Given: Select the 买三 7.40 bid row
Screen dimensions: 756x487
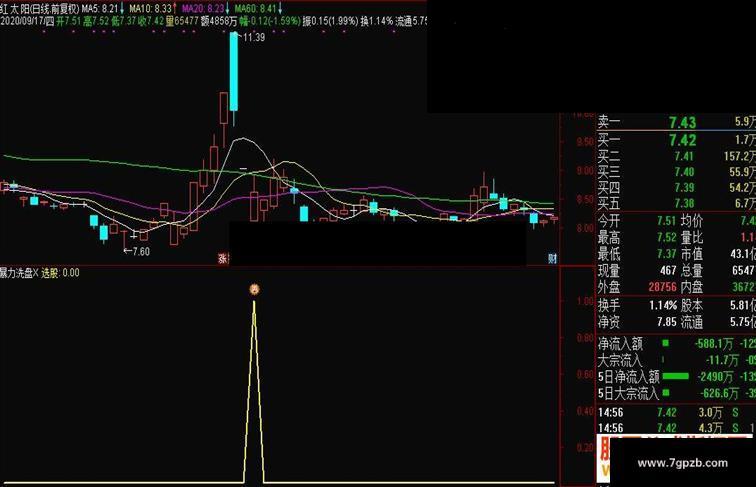Looking at the screenshot, I should tap(676, 172).
